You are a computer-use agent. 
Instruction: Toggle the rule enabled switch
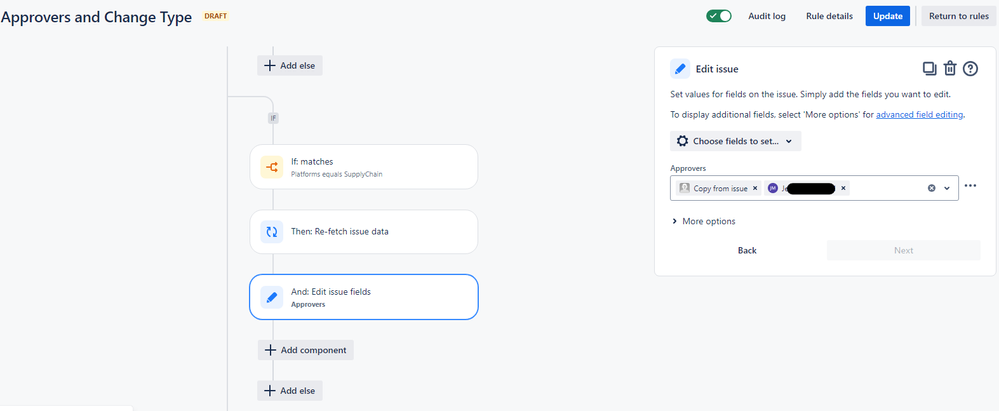coord(718,16)
